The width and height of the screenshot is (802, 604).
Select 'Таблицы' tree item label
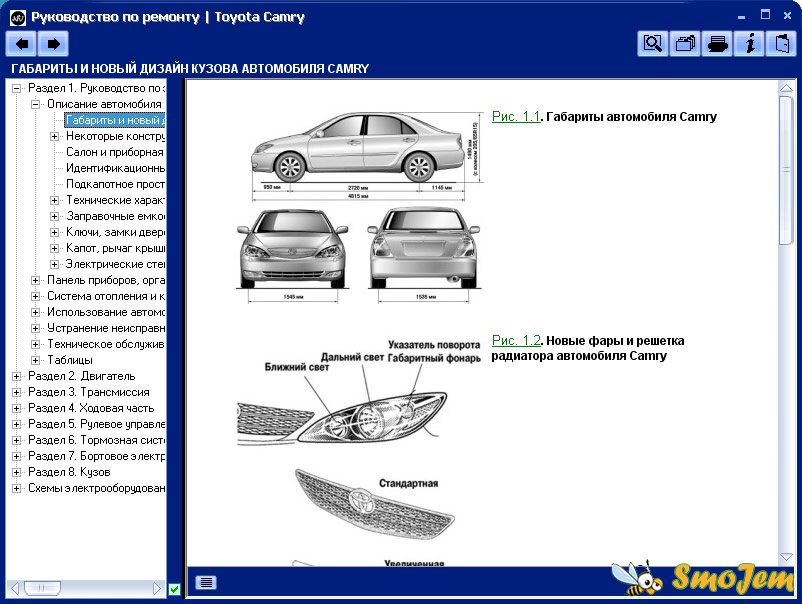pyautogui.click(x=70, y=360)
